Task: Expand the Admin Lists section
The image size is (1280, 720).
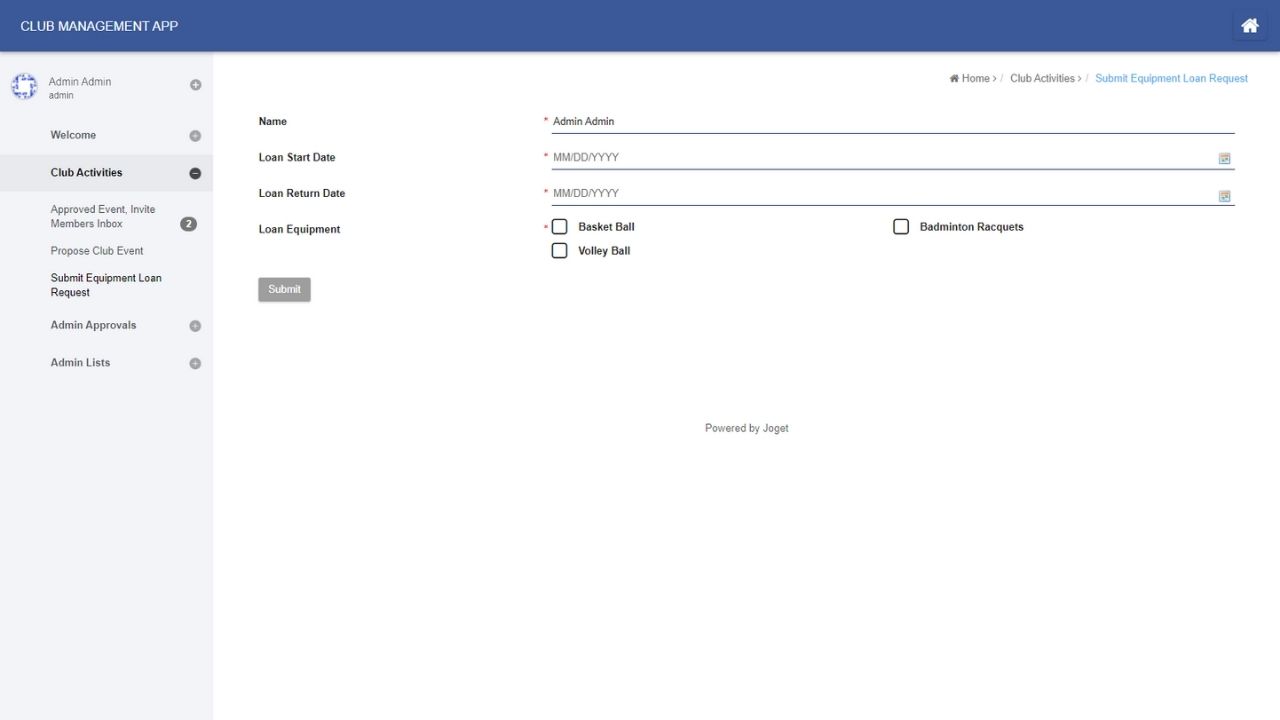Action: (x=195, y=363)
